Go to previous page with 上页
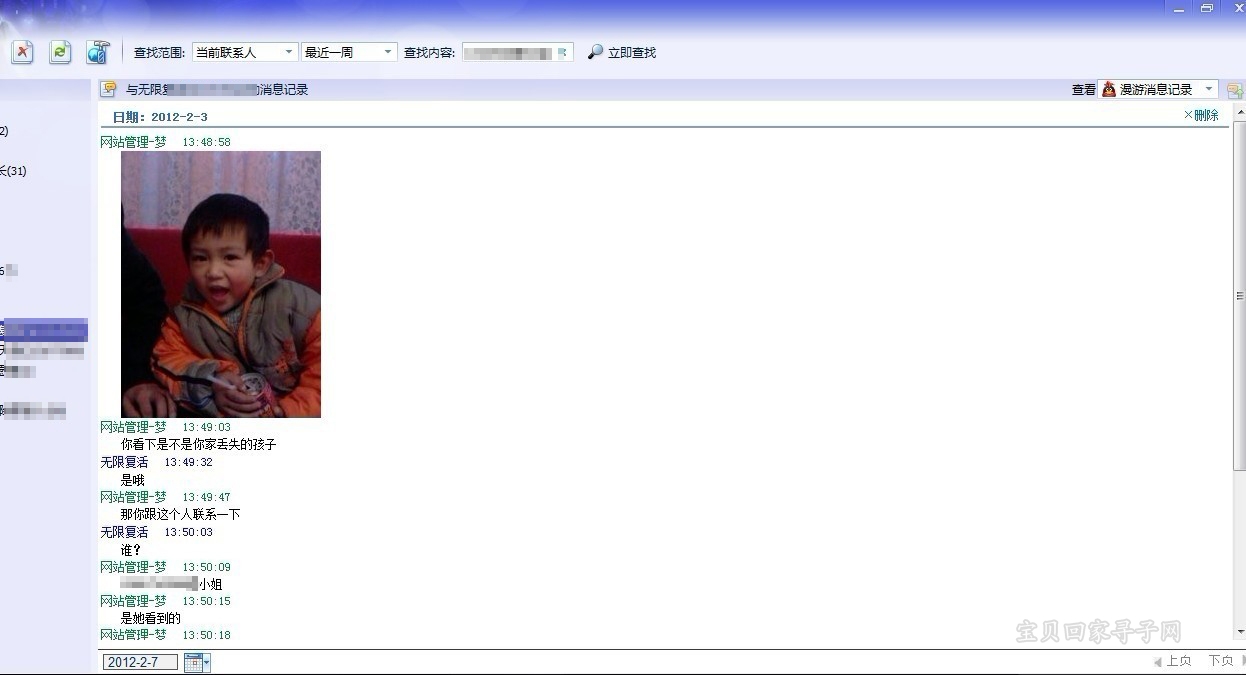Screen dimensions: 1246x675 pyautogui.click(x=1172, y=661)
